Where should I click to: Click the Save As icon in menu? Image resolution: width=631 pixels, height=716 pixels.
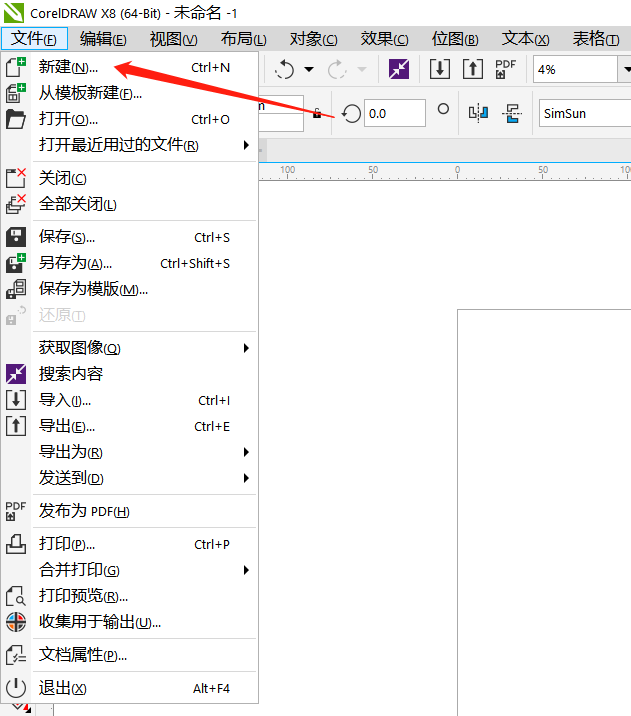[16, 263]
